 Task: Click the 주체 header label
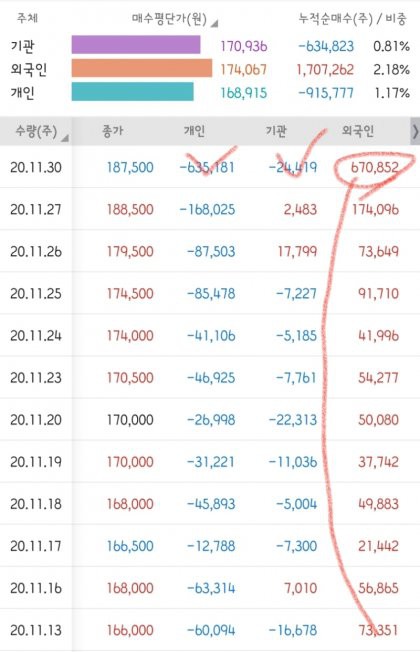click(x=27, y=18)
